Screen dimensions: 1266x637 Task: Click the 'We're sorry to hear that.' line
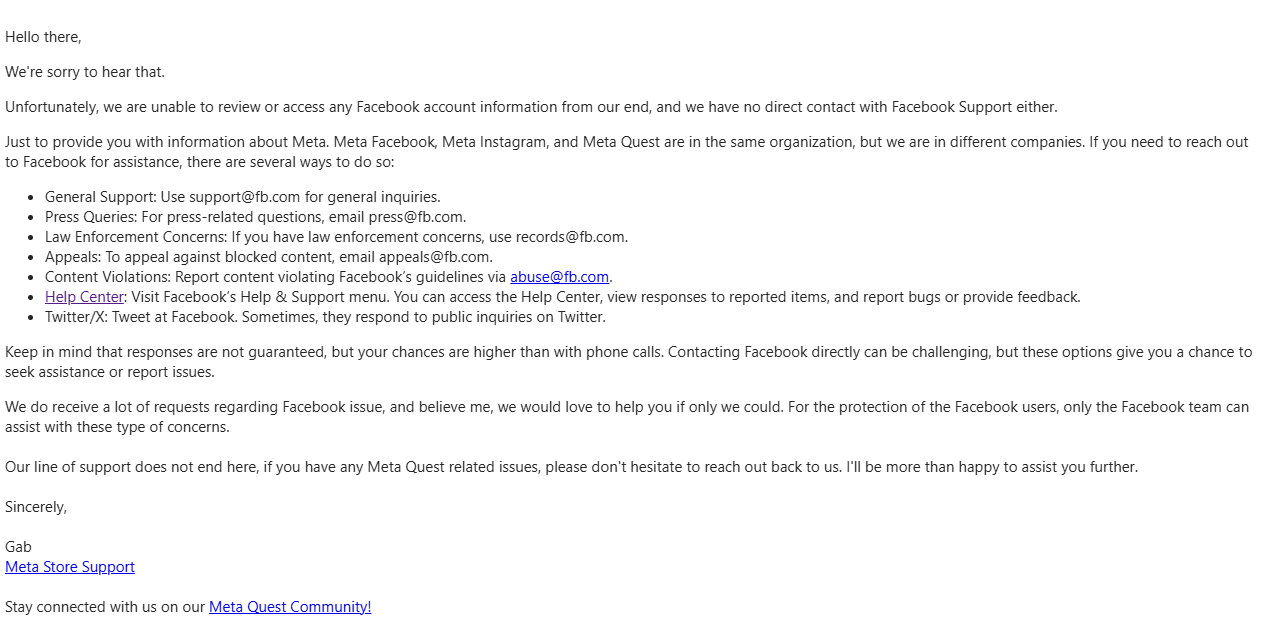coord(85,72)
